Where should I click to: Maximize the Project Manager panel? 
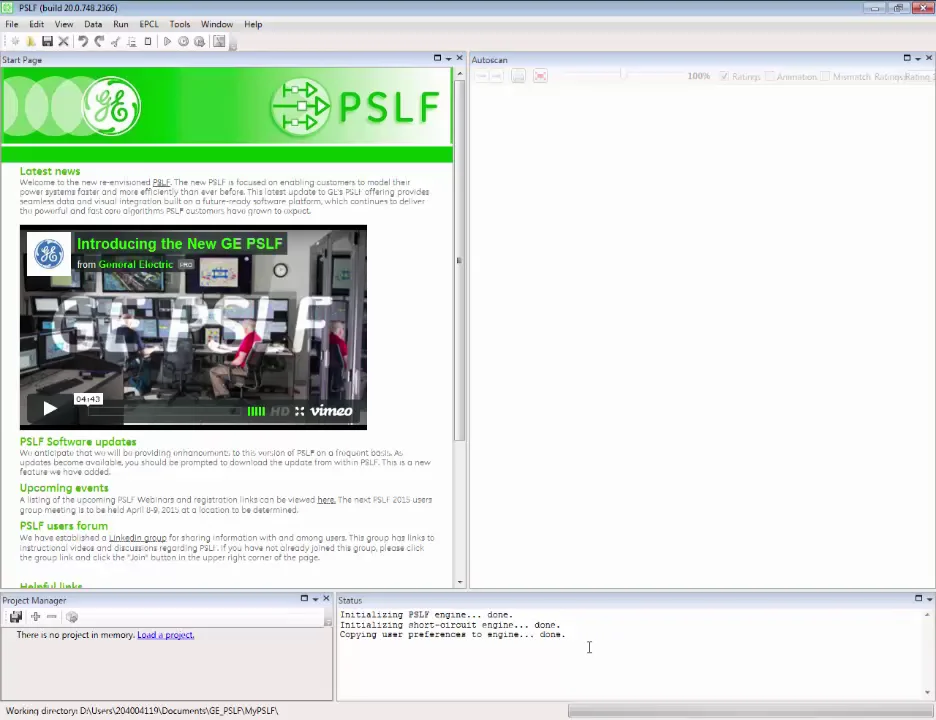pyautogui.click(x=304, y=598)
